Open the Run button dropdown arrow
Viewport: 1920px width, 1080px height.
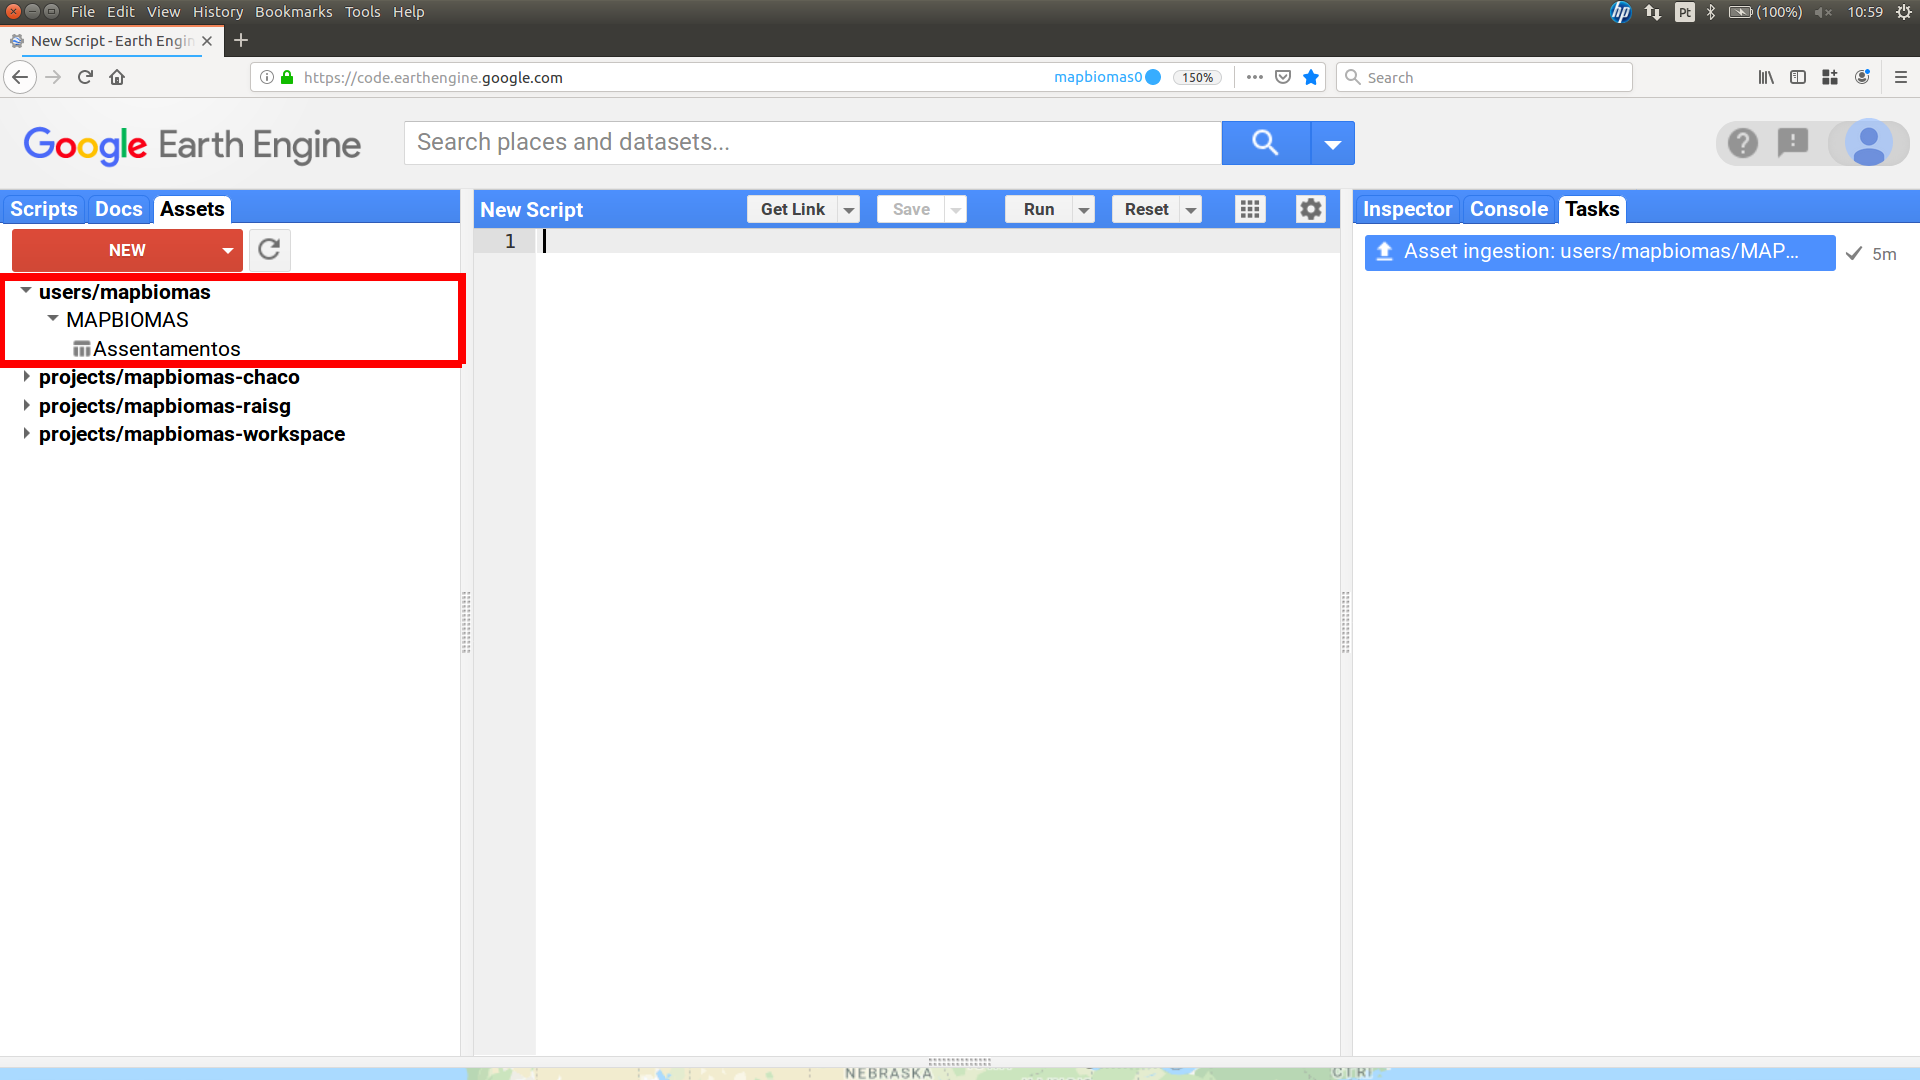point(1084,210)
